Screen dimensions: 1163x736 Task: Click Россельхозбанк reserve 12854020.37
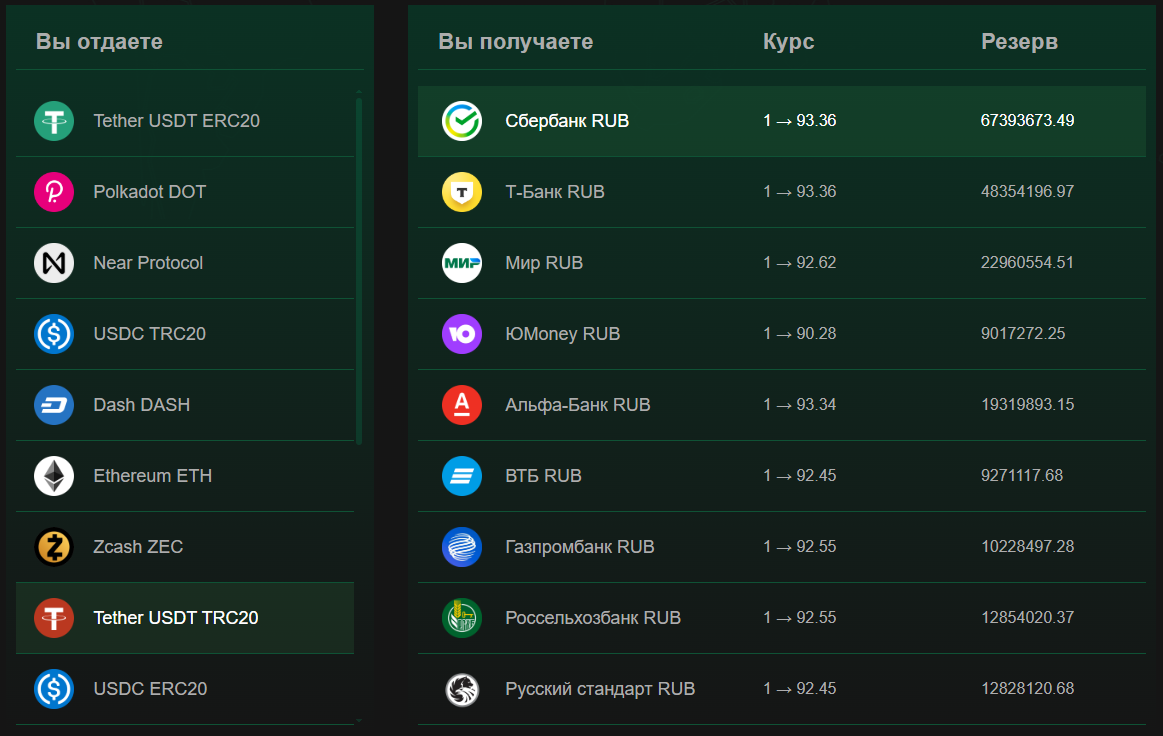click(1027, 617)
